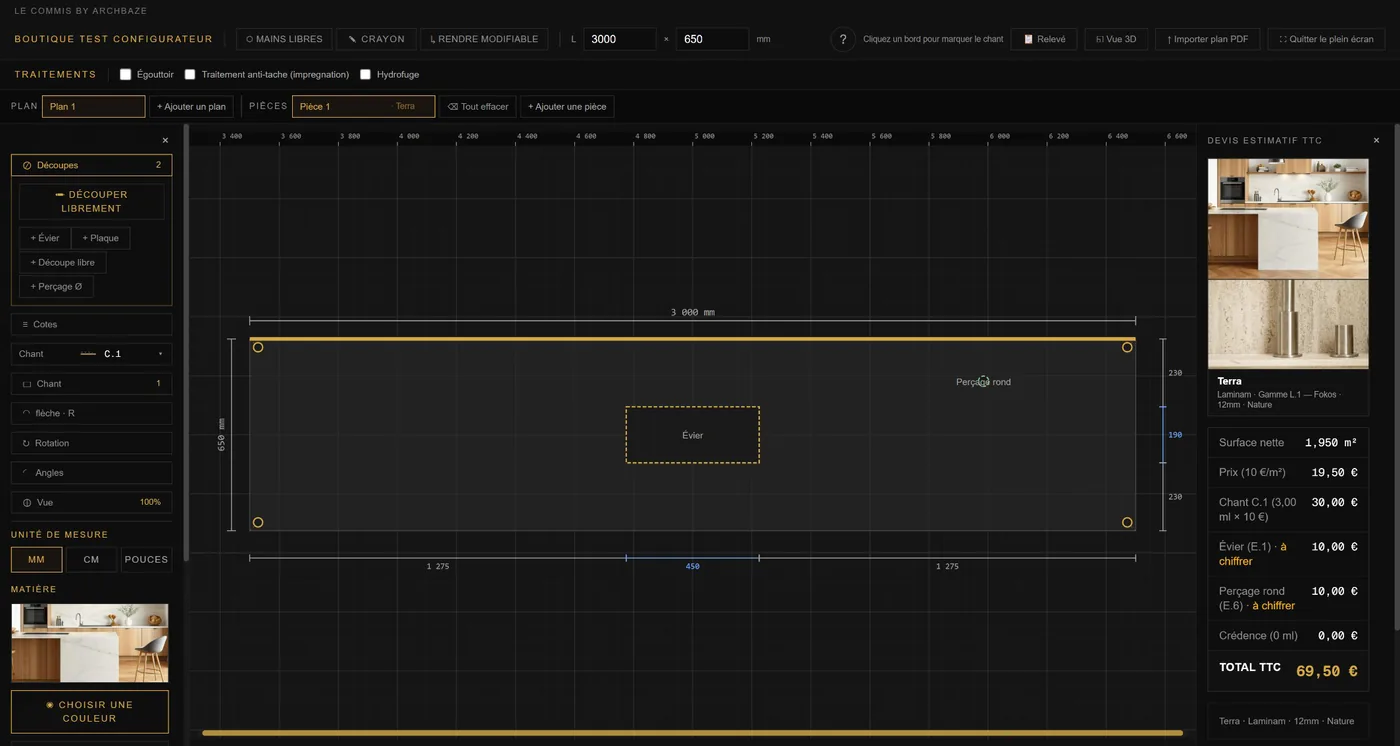Open the Vue 100% zoom section
The image size is (1400, 746).
click(x=91, y=502)
